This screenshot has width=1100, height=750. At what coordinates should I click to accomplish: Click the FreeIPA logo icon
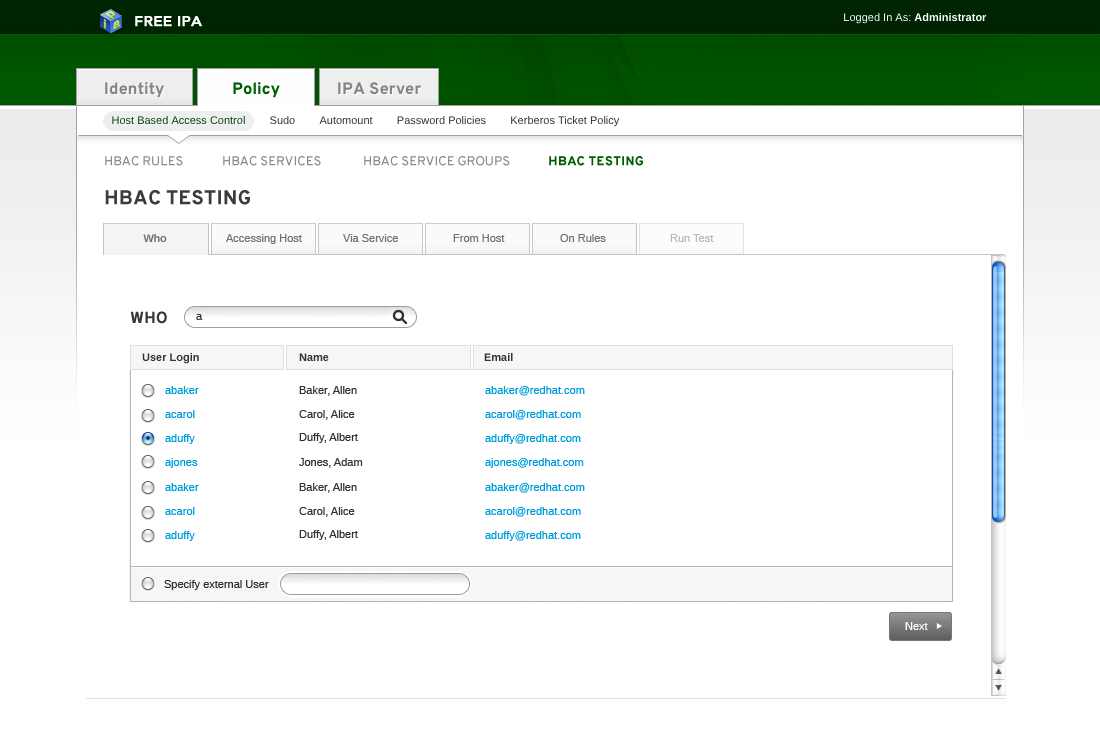tap(111, 20)
